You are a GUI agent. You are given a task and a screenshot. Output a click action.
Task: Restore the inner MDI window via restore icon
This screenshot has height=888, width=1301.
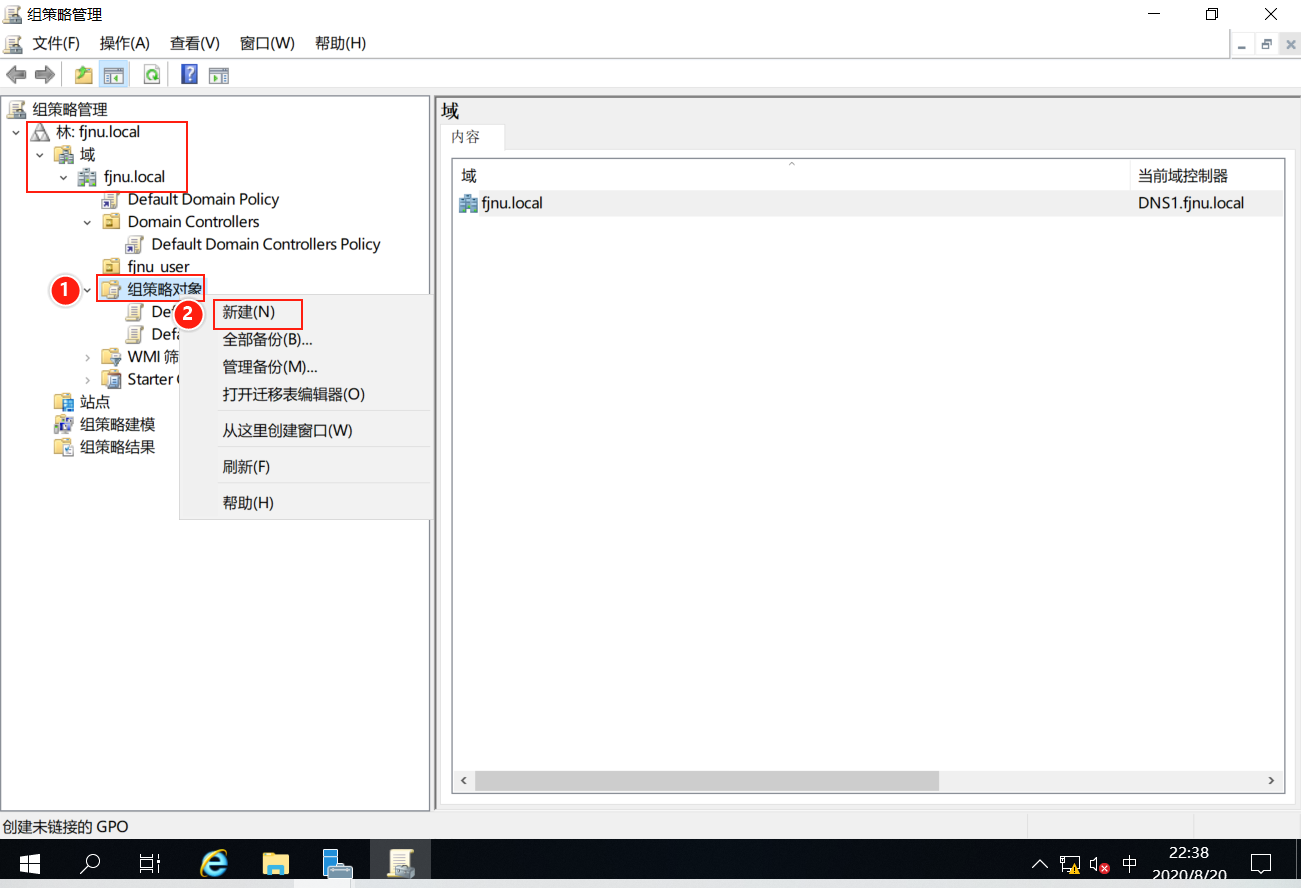click(1266, 44)
